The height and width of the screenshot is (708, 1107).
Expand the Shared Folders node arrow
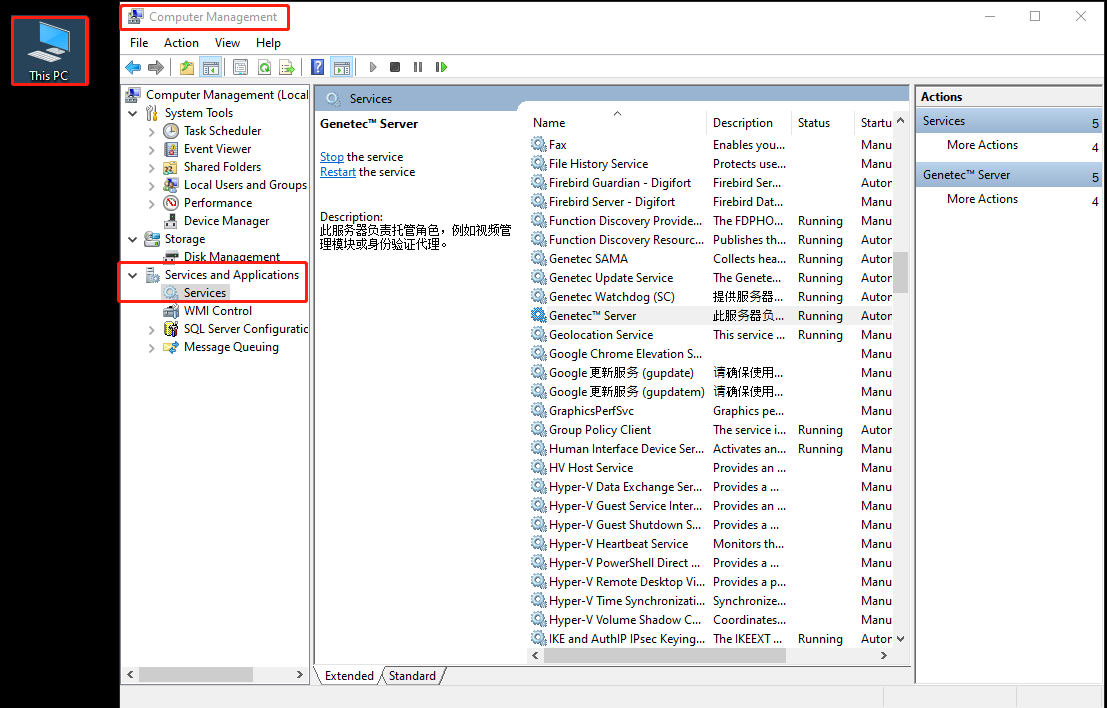(x=151, y=167)
